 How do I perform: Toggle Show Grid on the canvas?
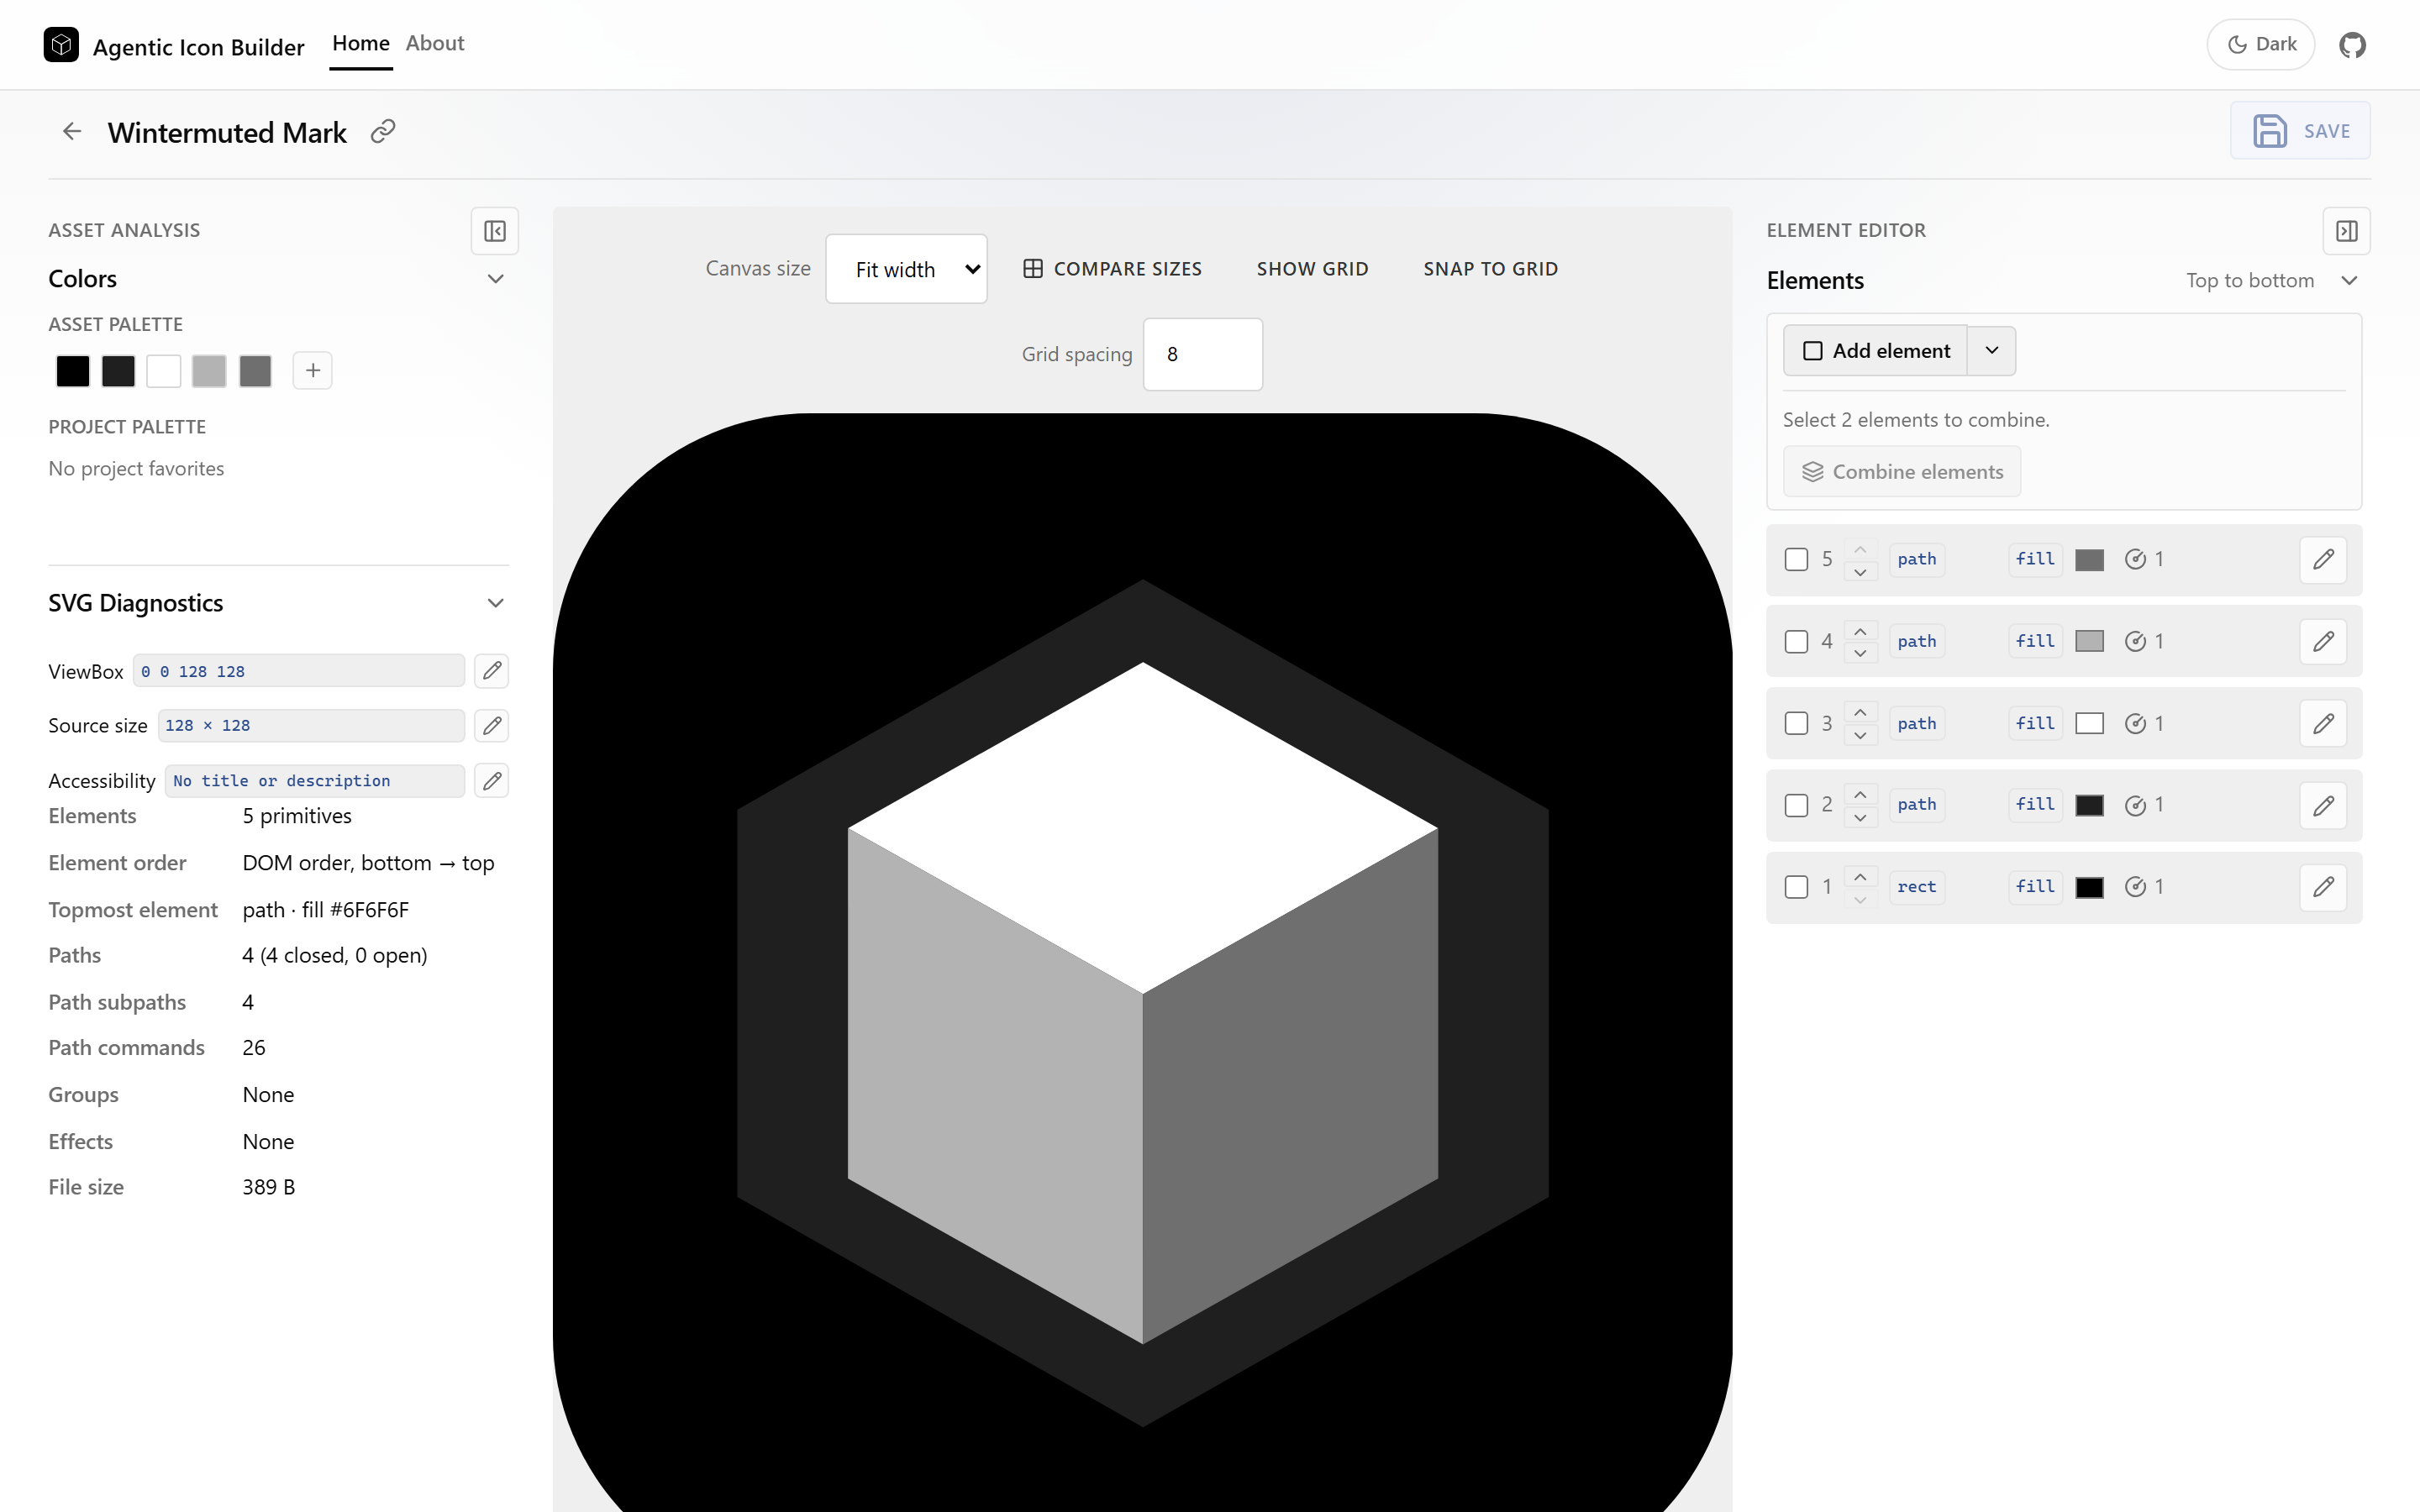coord(1312,269)
